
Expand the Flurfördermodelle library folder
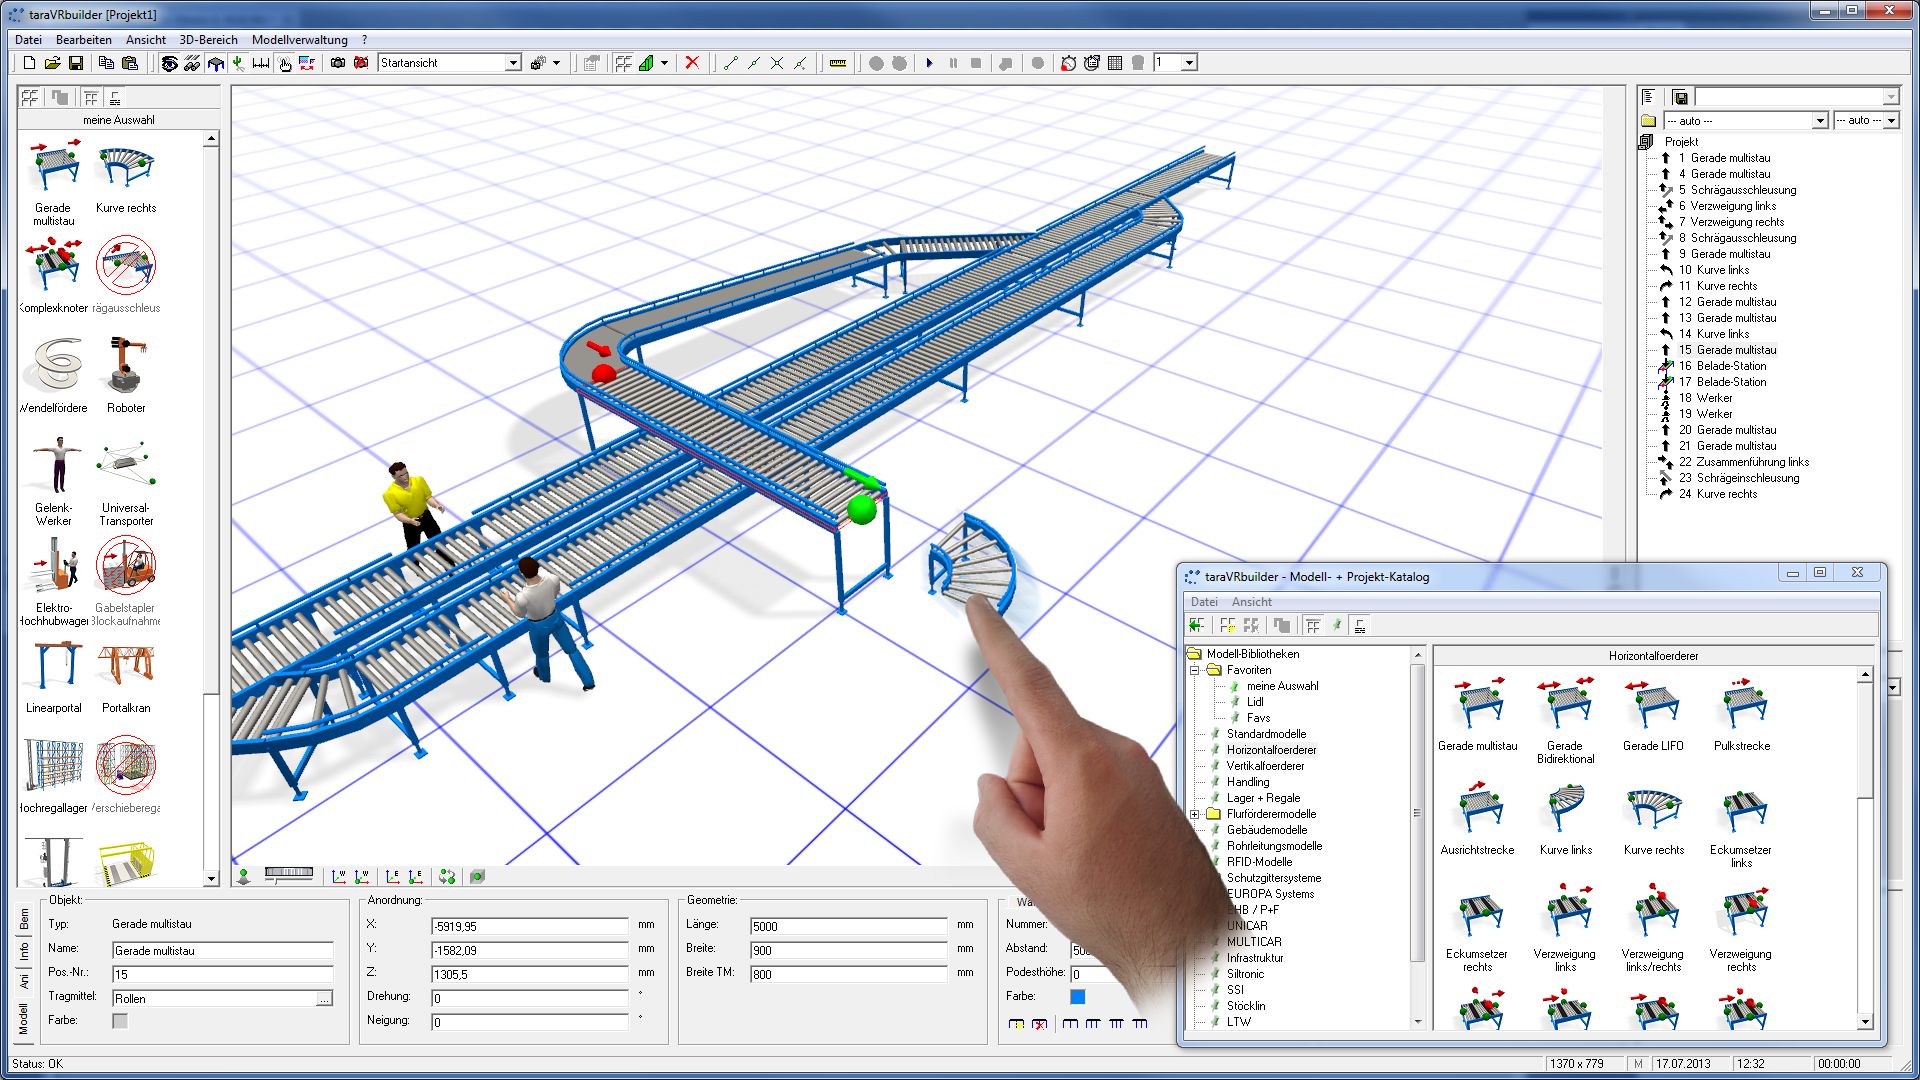tap(1195, 814)
